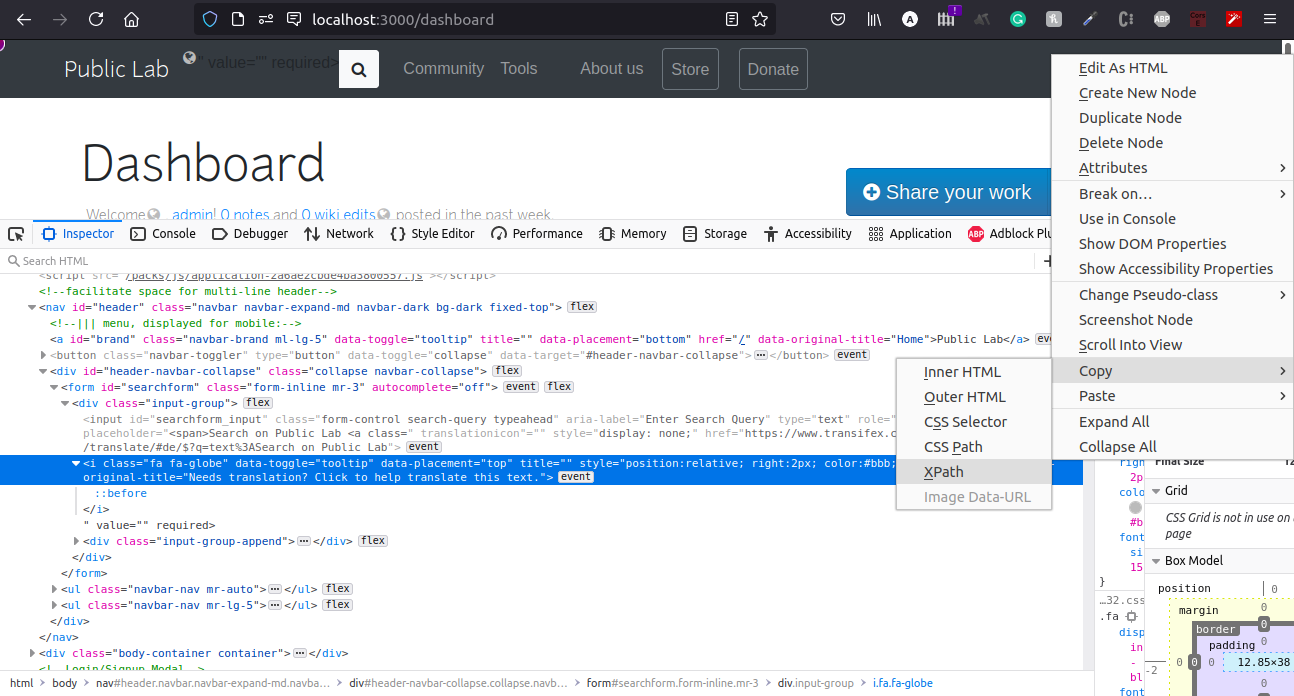Open Attributes submenu in context menu
This screenshot has width=1294, height=696.
click(1172, 168)
